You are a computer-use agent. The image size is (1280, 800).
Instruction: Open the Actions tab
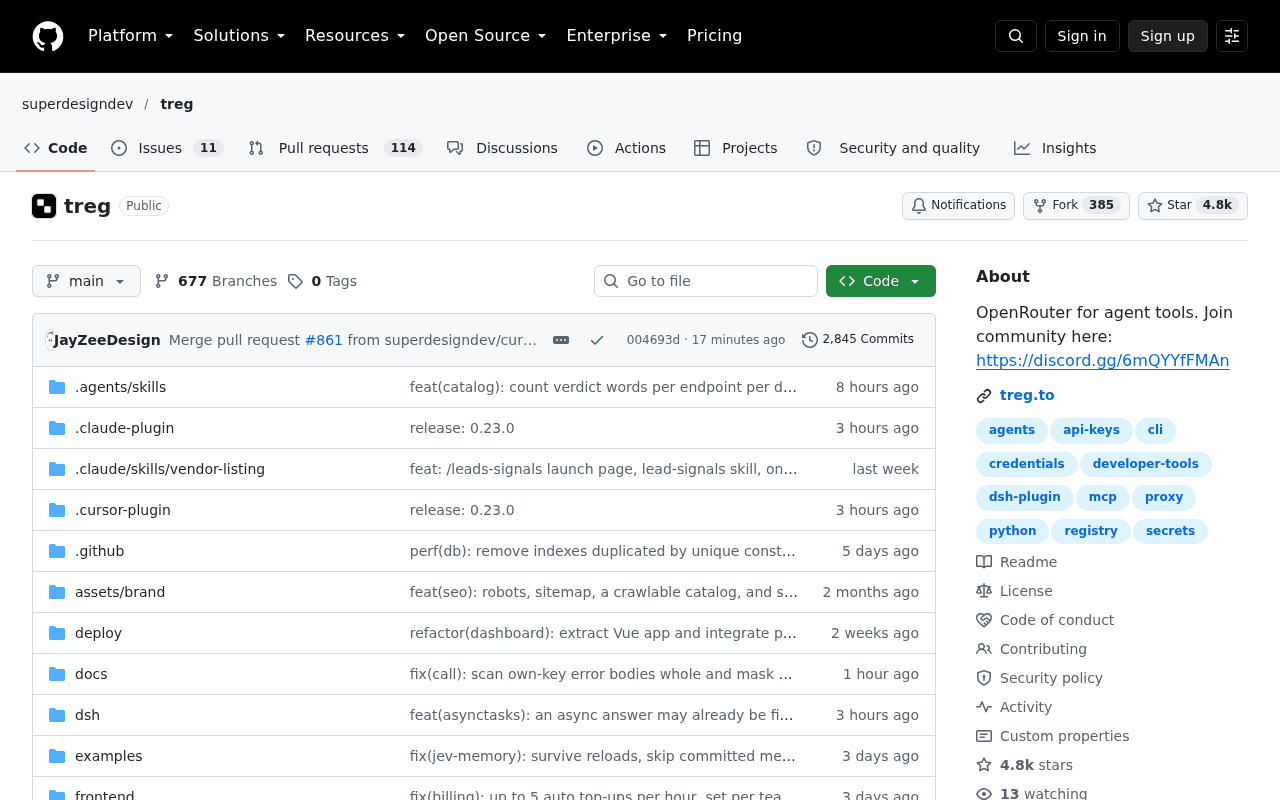(x=626, y=148)
